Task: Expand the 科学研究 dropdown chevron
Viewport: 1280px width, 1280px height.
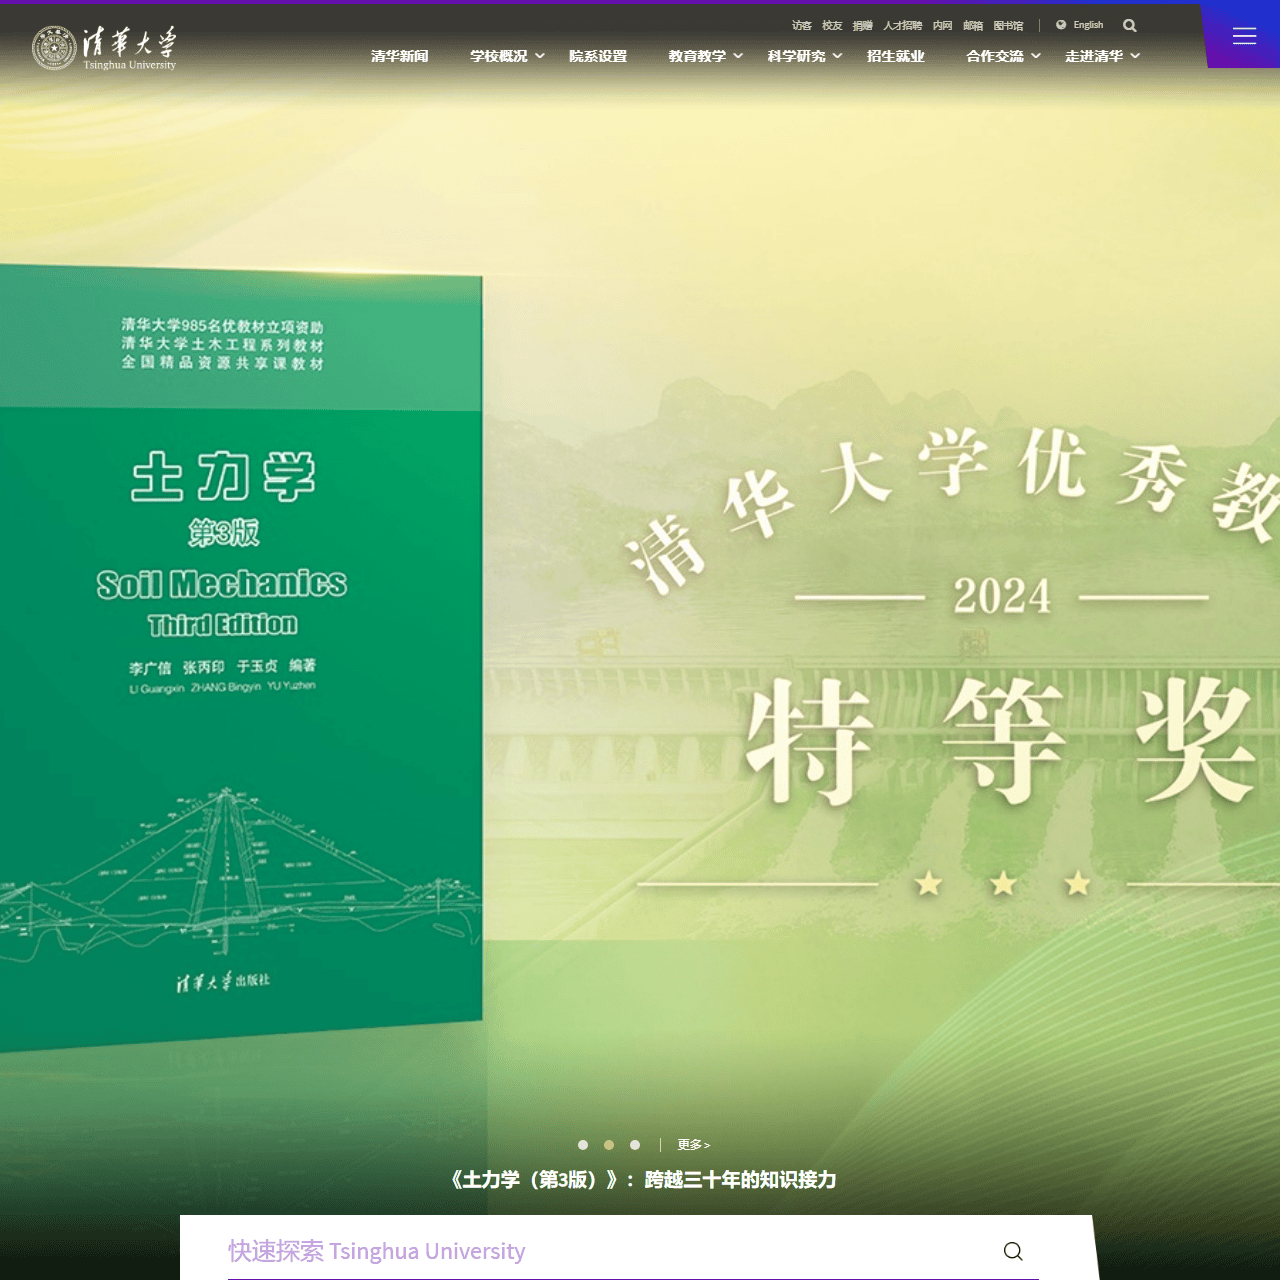Action: [837, 56]
